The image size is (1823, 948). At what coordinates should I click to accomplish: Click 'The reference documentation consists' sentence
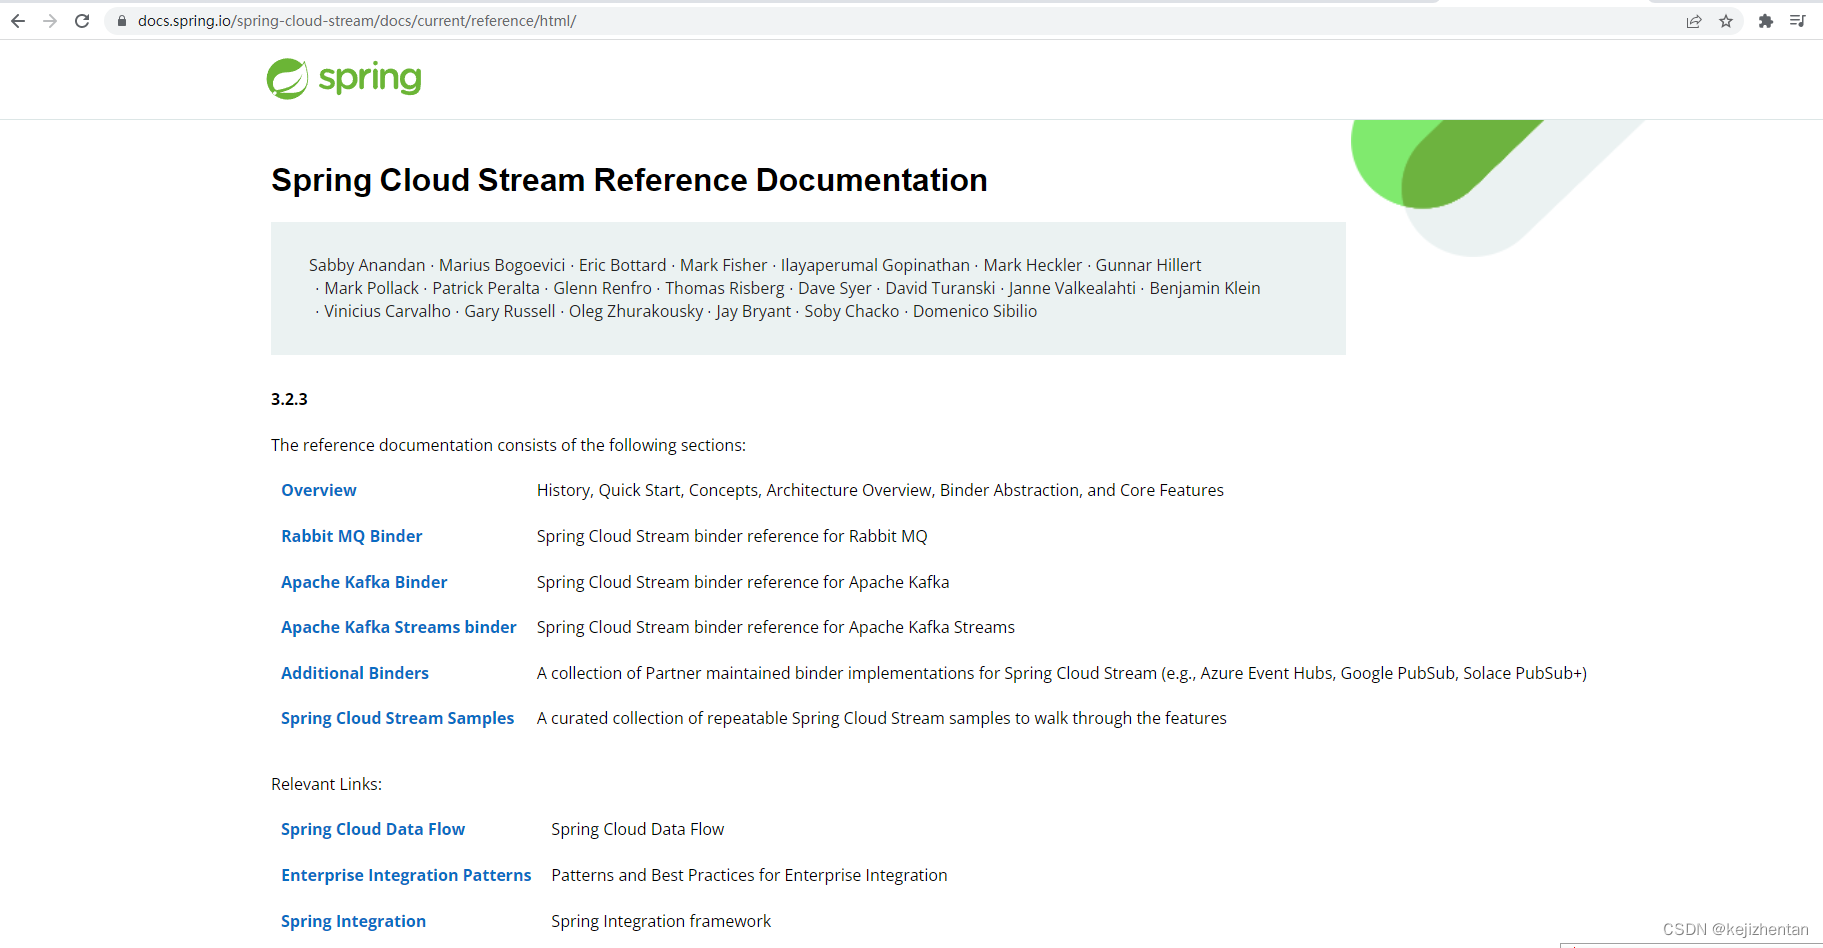click(x=508, y=445)
